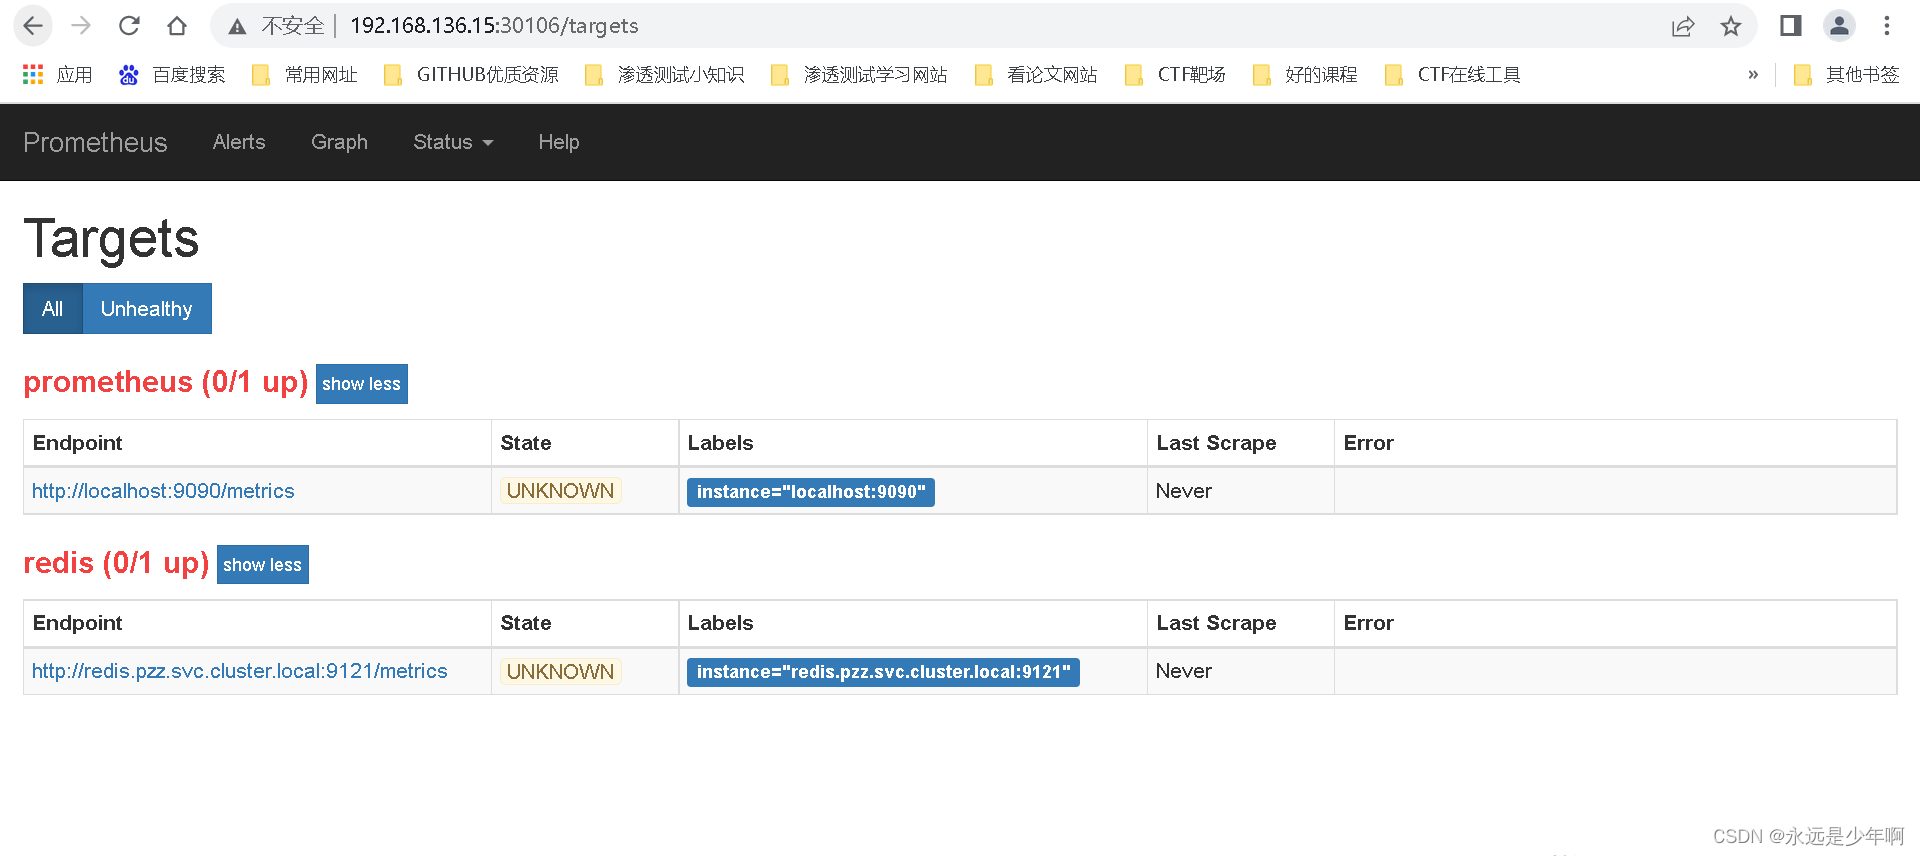
Task: Select the Unhealthy targets filter
Action: [146, 308]
